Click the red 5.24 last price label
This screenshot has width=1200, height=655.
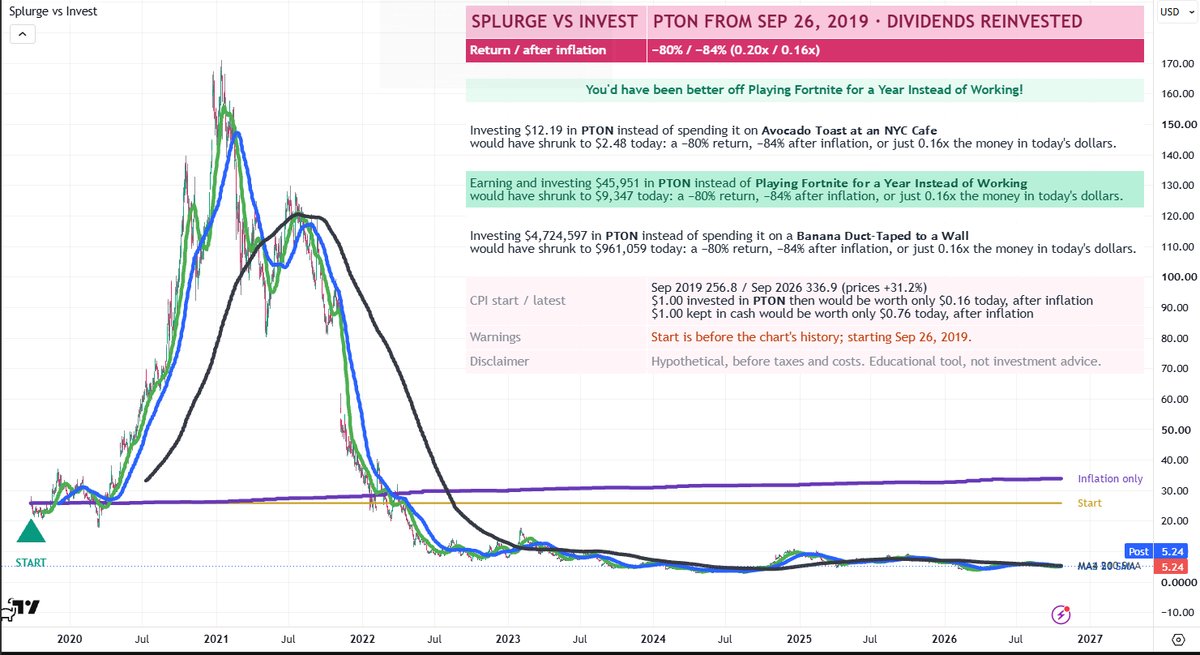(x=1170, y=566)
